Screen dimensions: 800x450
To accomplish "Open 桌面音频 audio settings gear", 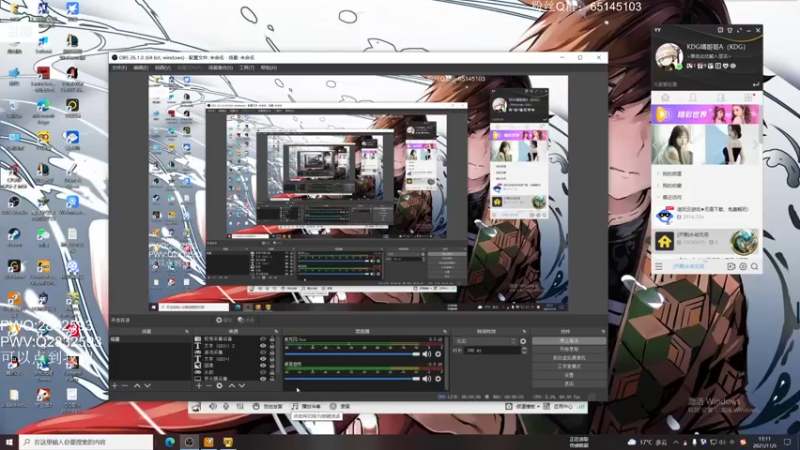I will click(x=438, y=379).
